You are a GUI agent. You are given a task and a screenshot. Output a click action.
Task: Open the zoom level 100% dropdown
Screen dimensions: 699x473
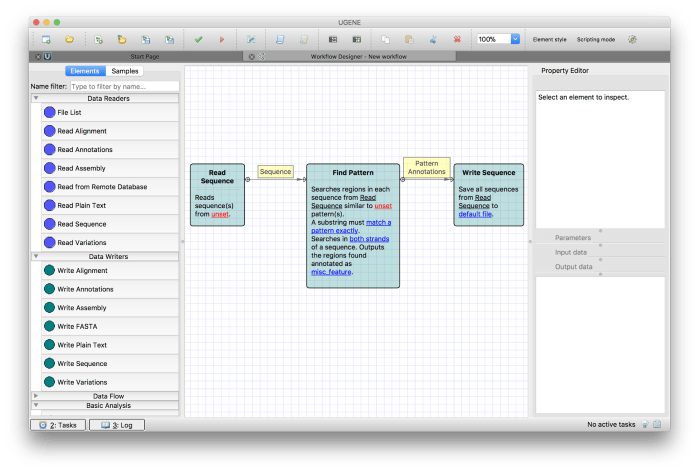tap(515, 39)
